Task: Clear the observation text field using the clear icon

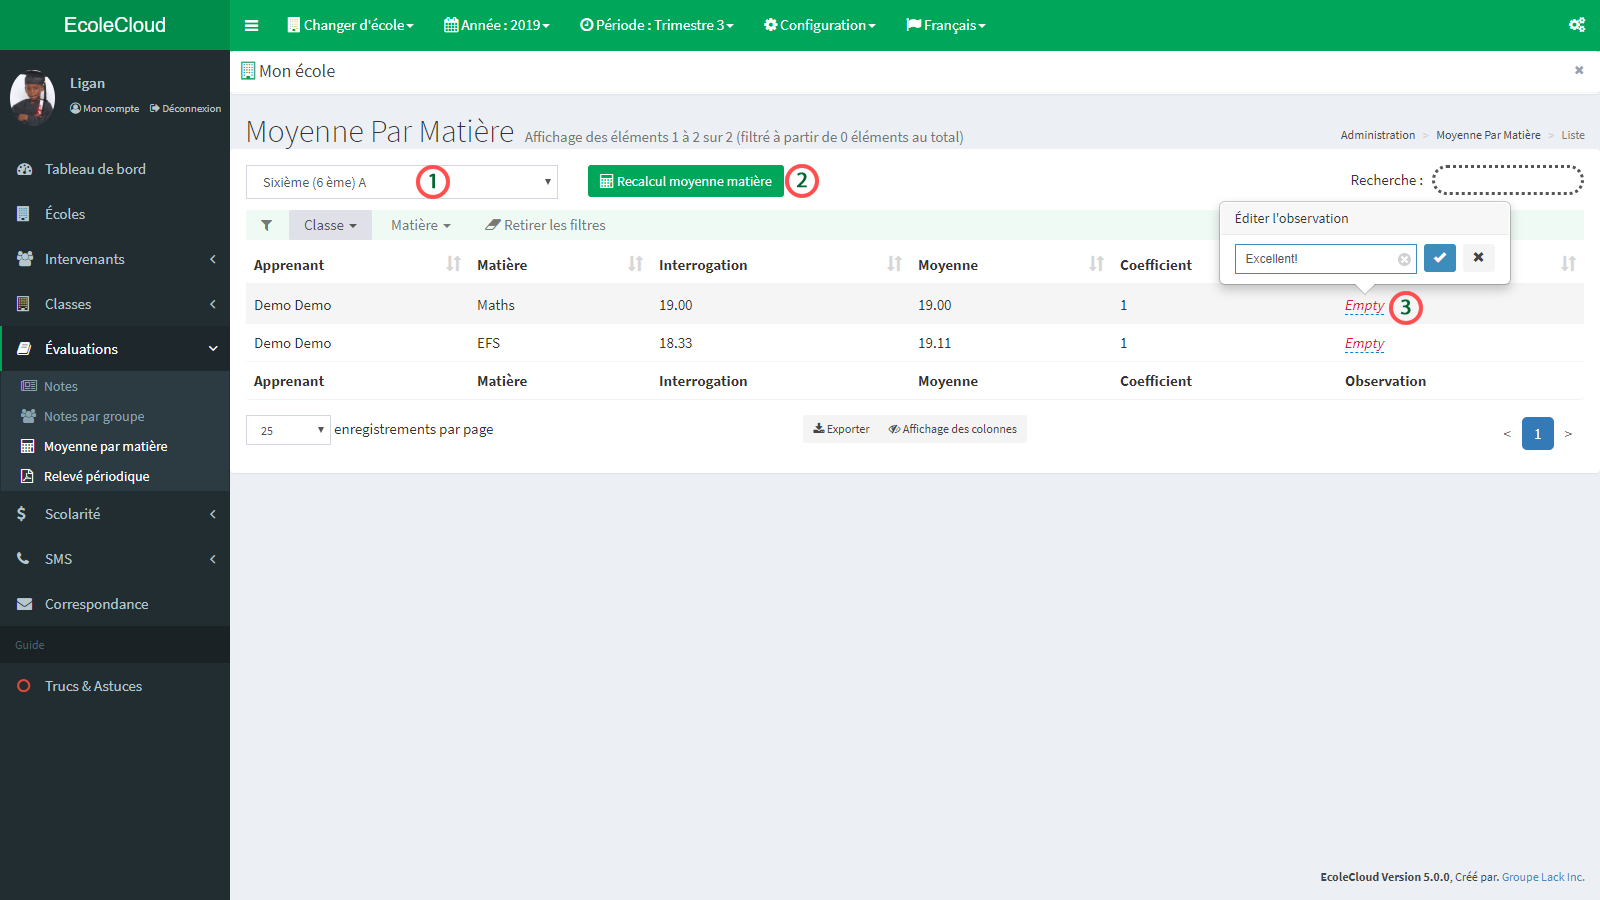Action: click(x=1404, y=259)
